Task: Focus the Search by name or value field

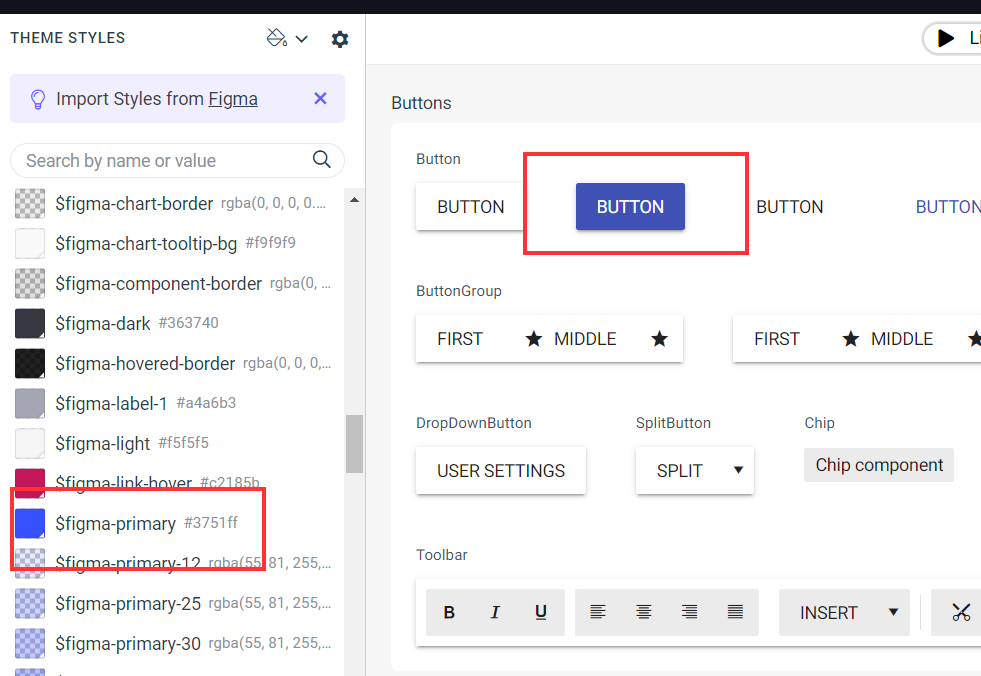Action: click(160, 160)
